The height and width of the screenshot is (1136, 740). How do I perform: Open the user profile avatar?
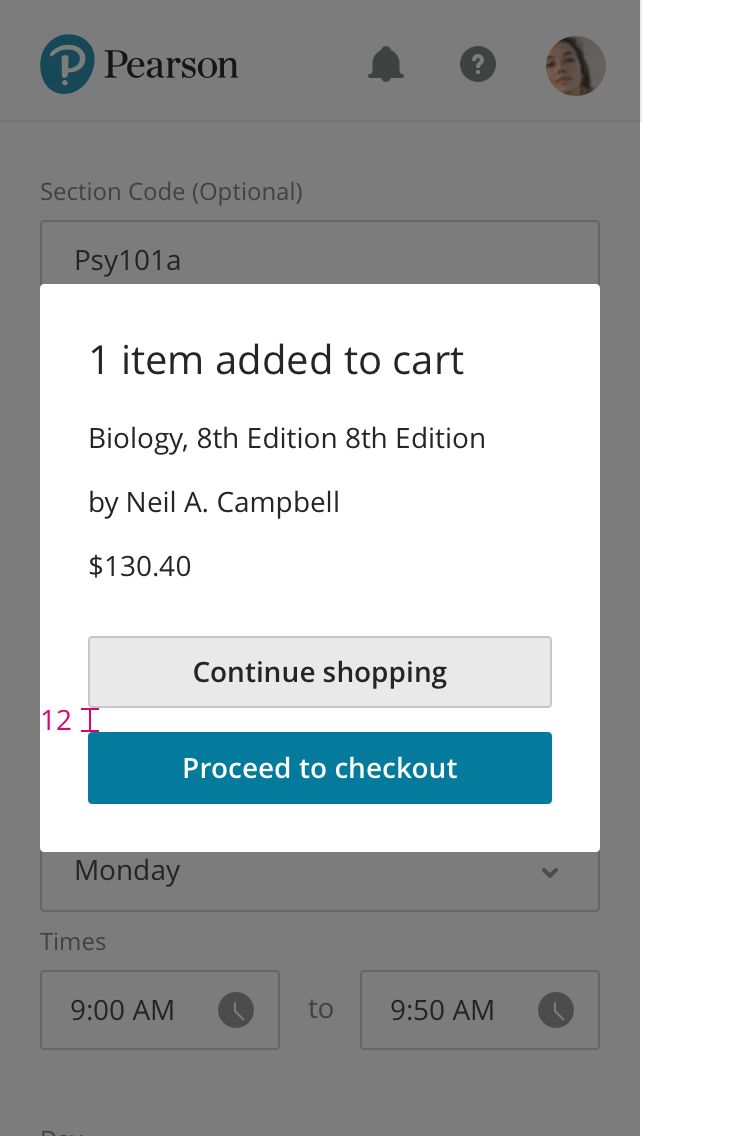[575, 66]
